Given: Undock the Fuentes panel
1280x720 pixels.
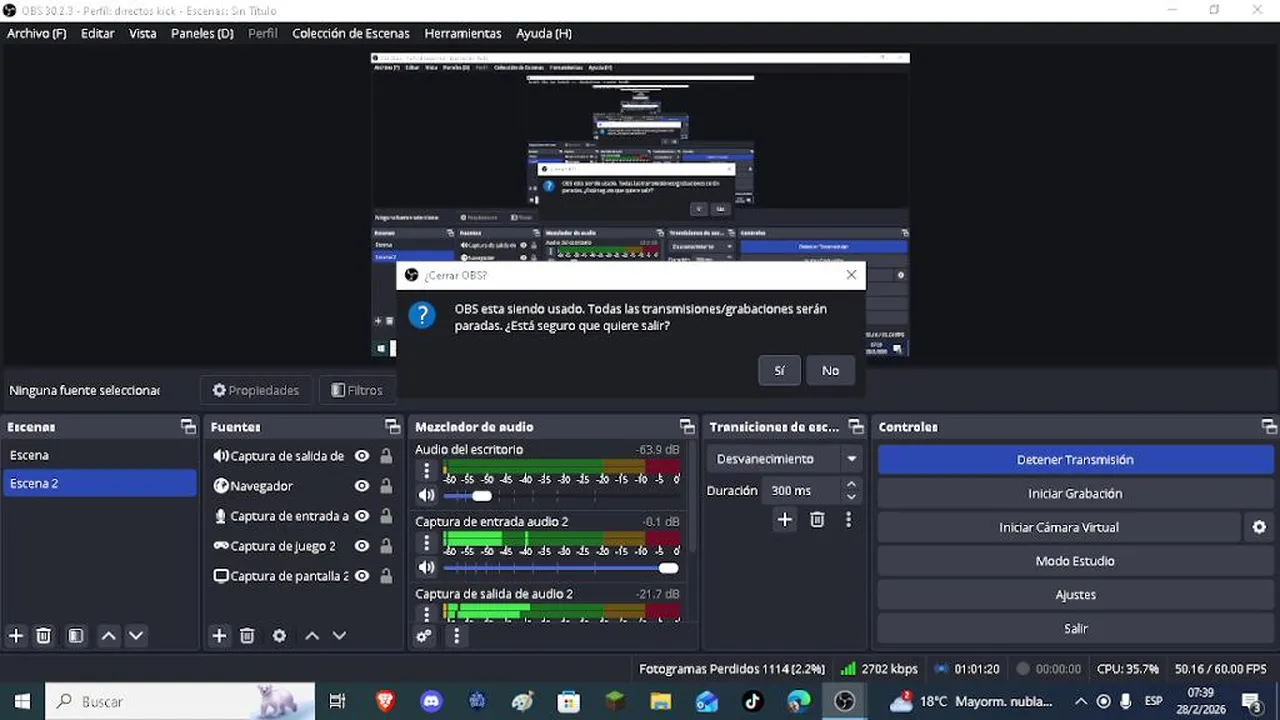Looking at the screenshot, I should click(393, 427).
